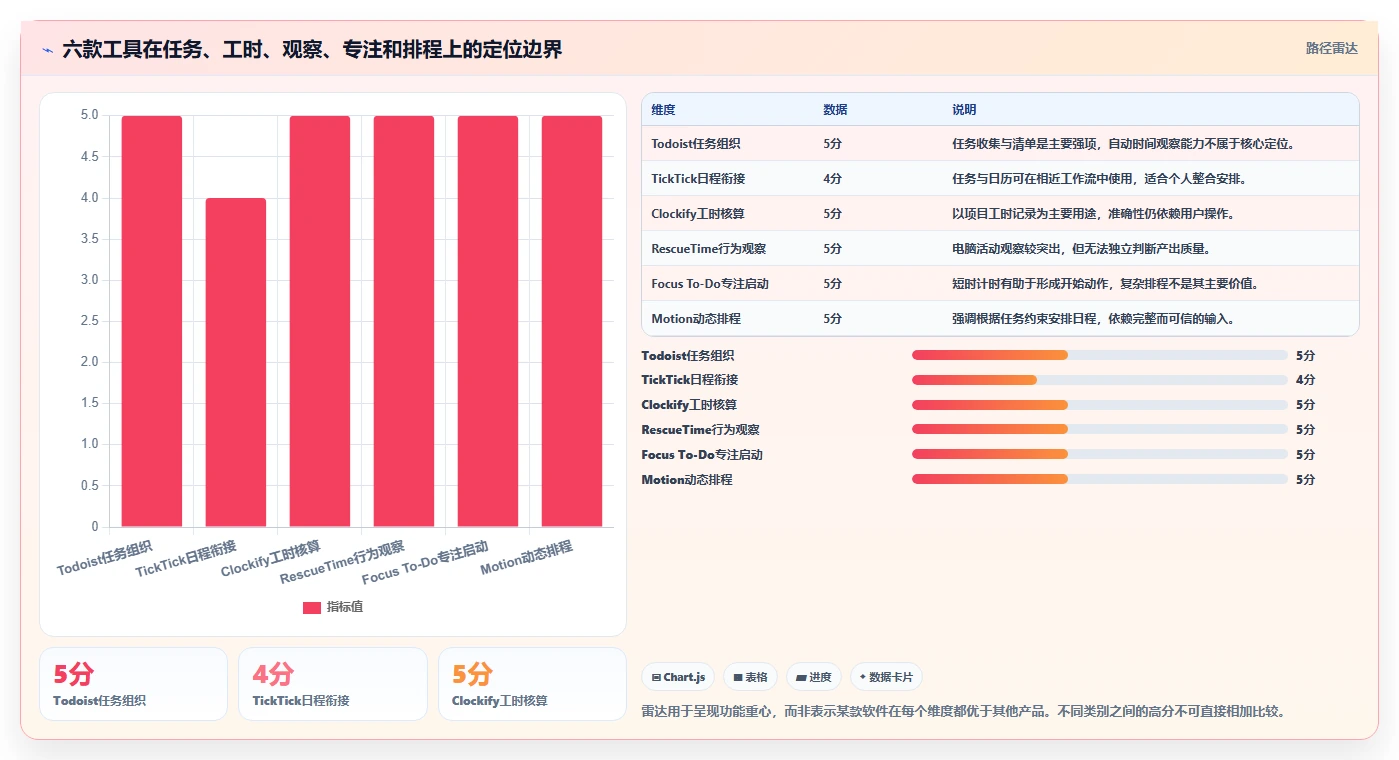Image resolution: width=1399 pixels, height=760 pixels.
Task: Click the Clockify工时核算 bar in the chart
Action: pyautogui.click(x=320, y=321)
